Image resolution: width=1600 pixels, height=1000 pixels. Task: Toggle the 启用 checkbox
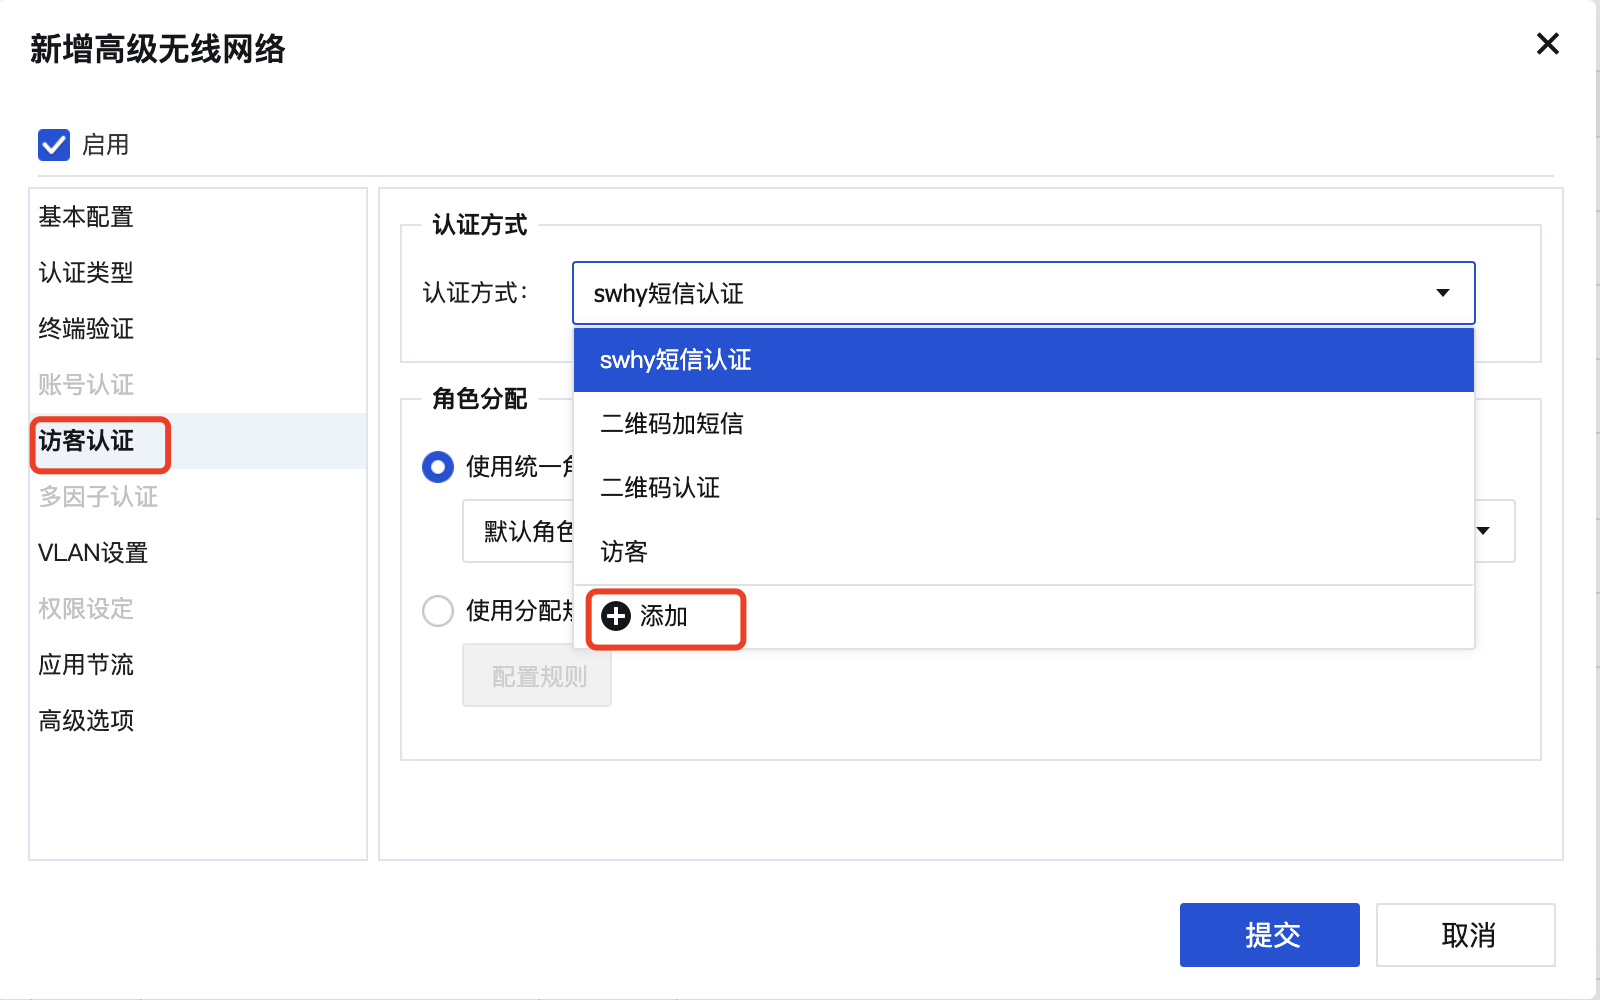[54, 145]
